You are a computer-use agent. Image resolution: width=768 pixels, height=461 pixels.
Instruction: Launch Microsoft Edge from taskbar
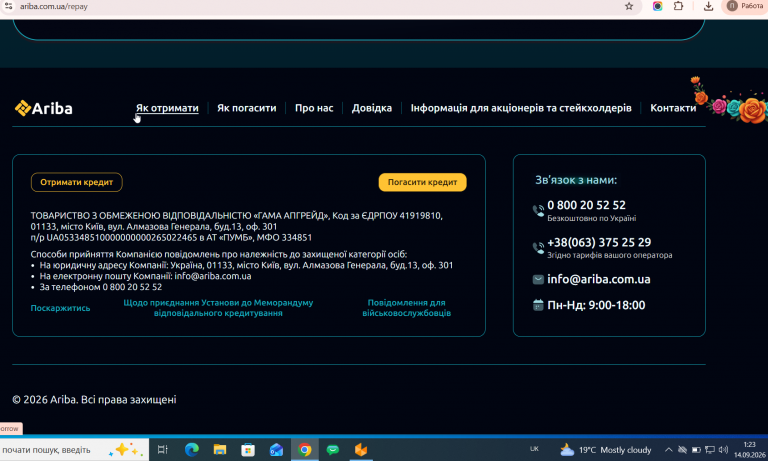[192, 450]
